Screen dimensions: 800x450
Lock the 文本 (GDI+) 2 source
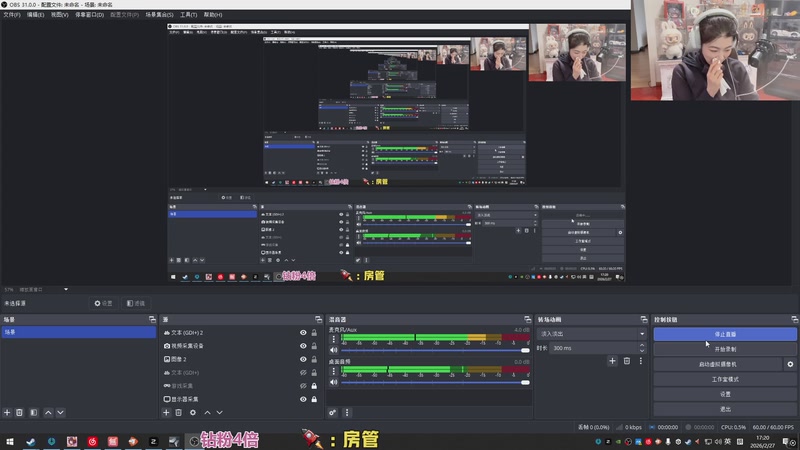point(314,333)
